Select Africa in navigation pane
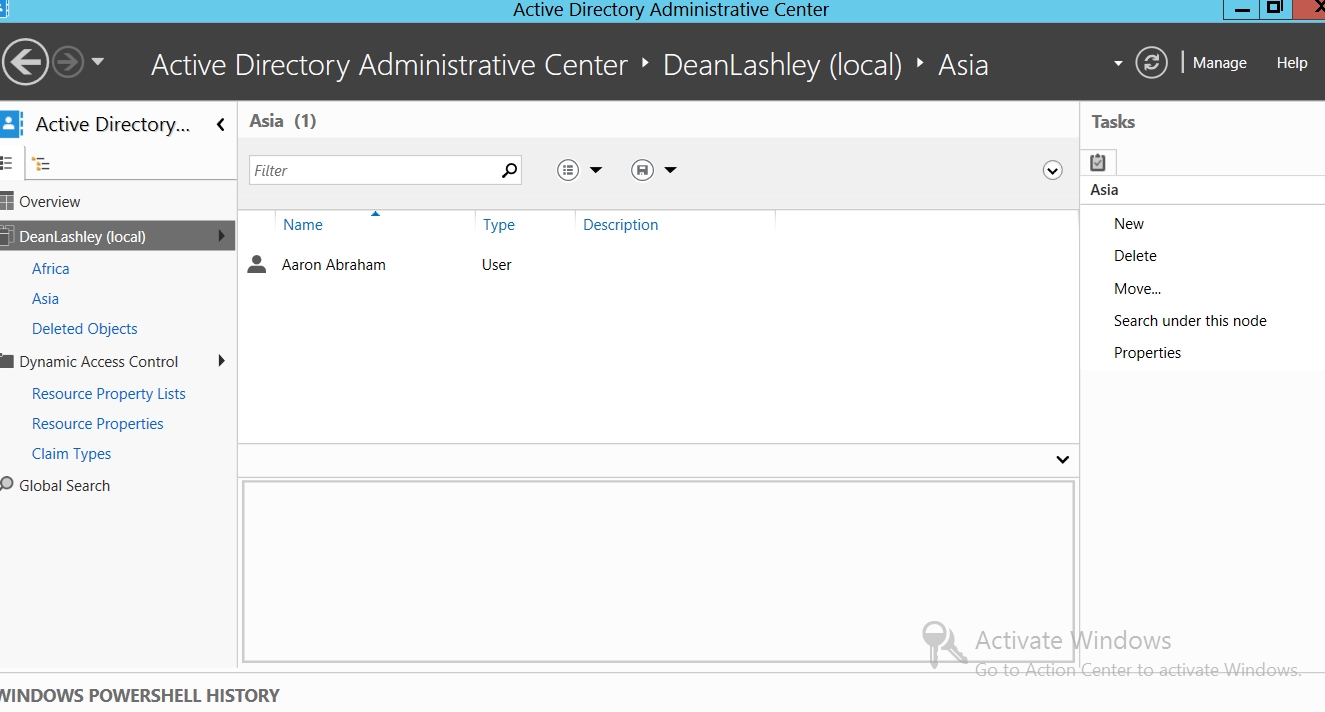This screenshot has width=1325, height=712. coord(51,269)
